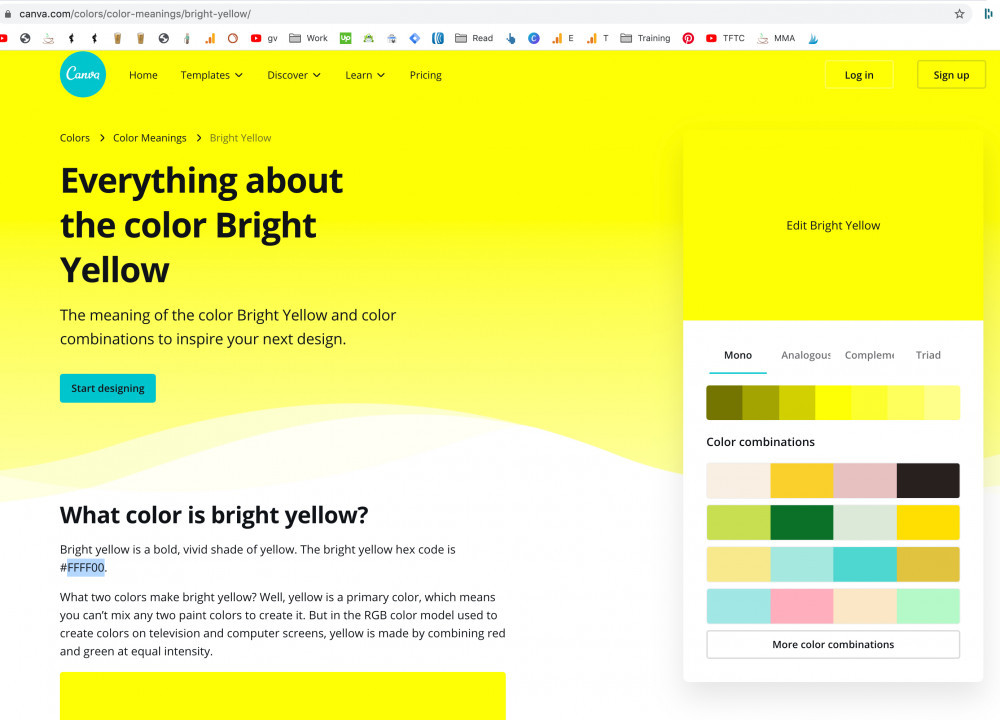
Task: Pick the mint green swatch in last combination
Action: tap(928, 606)
